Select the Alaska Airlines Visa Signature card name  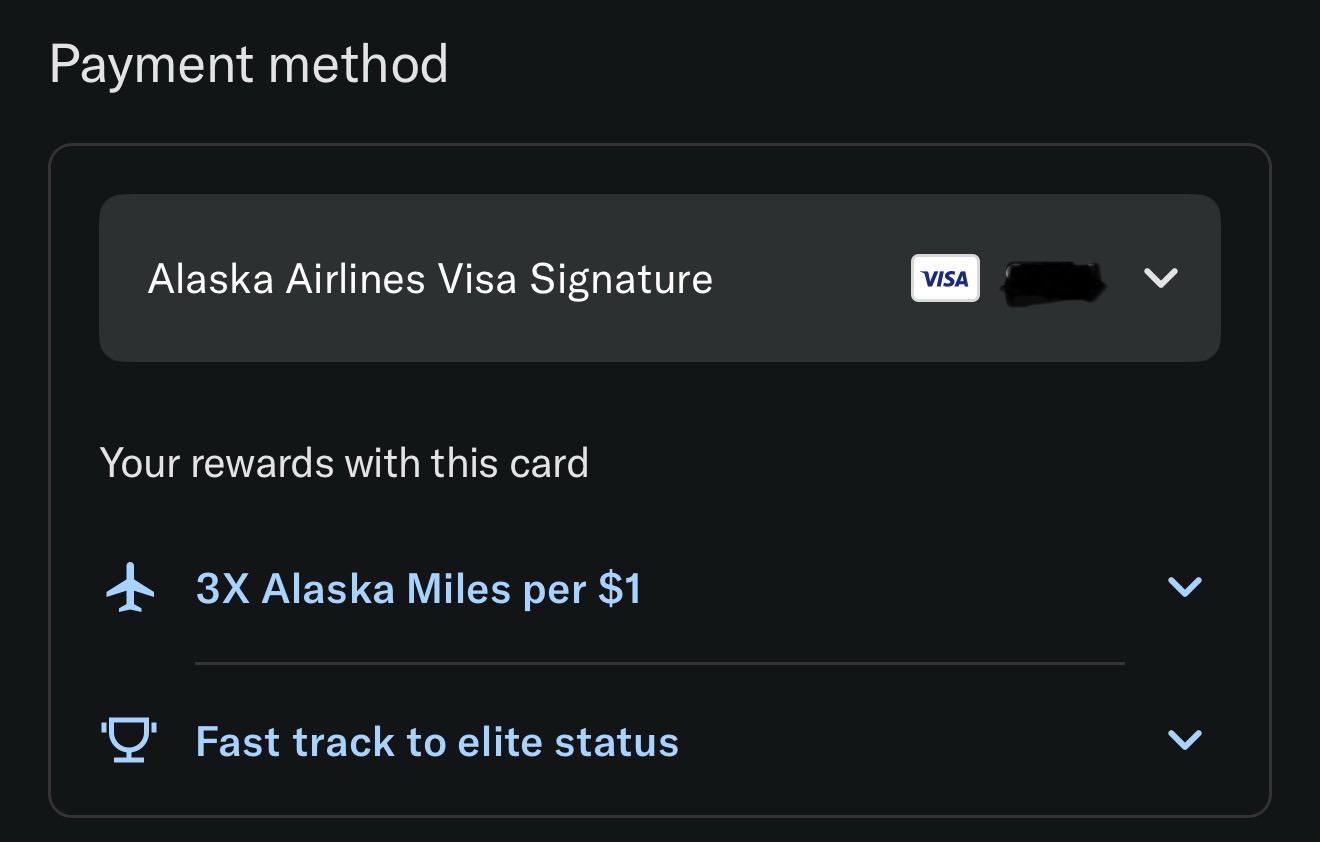[430, 279]
